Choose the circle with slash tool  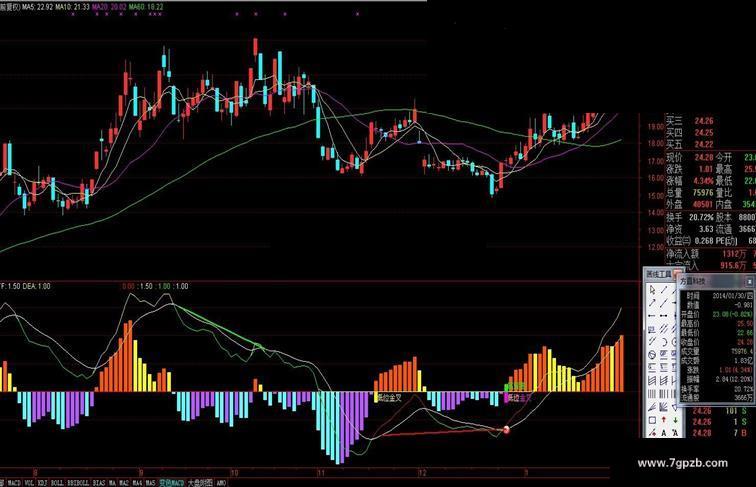[652, 354]
